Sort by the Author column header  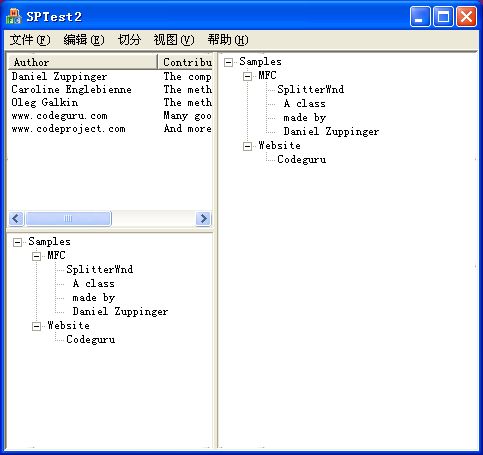pyautogui.click(x=83, y=62)
